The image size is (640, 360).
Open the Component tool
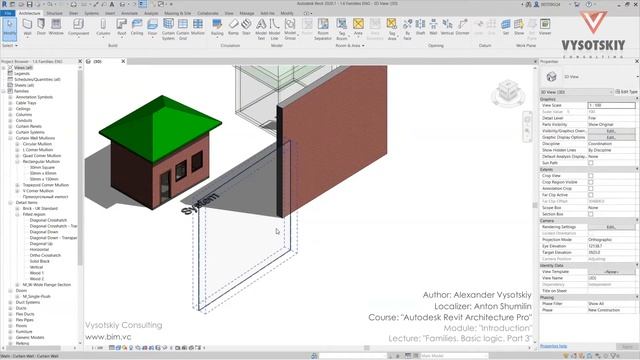click(78, 27)
